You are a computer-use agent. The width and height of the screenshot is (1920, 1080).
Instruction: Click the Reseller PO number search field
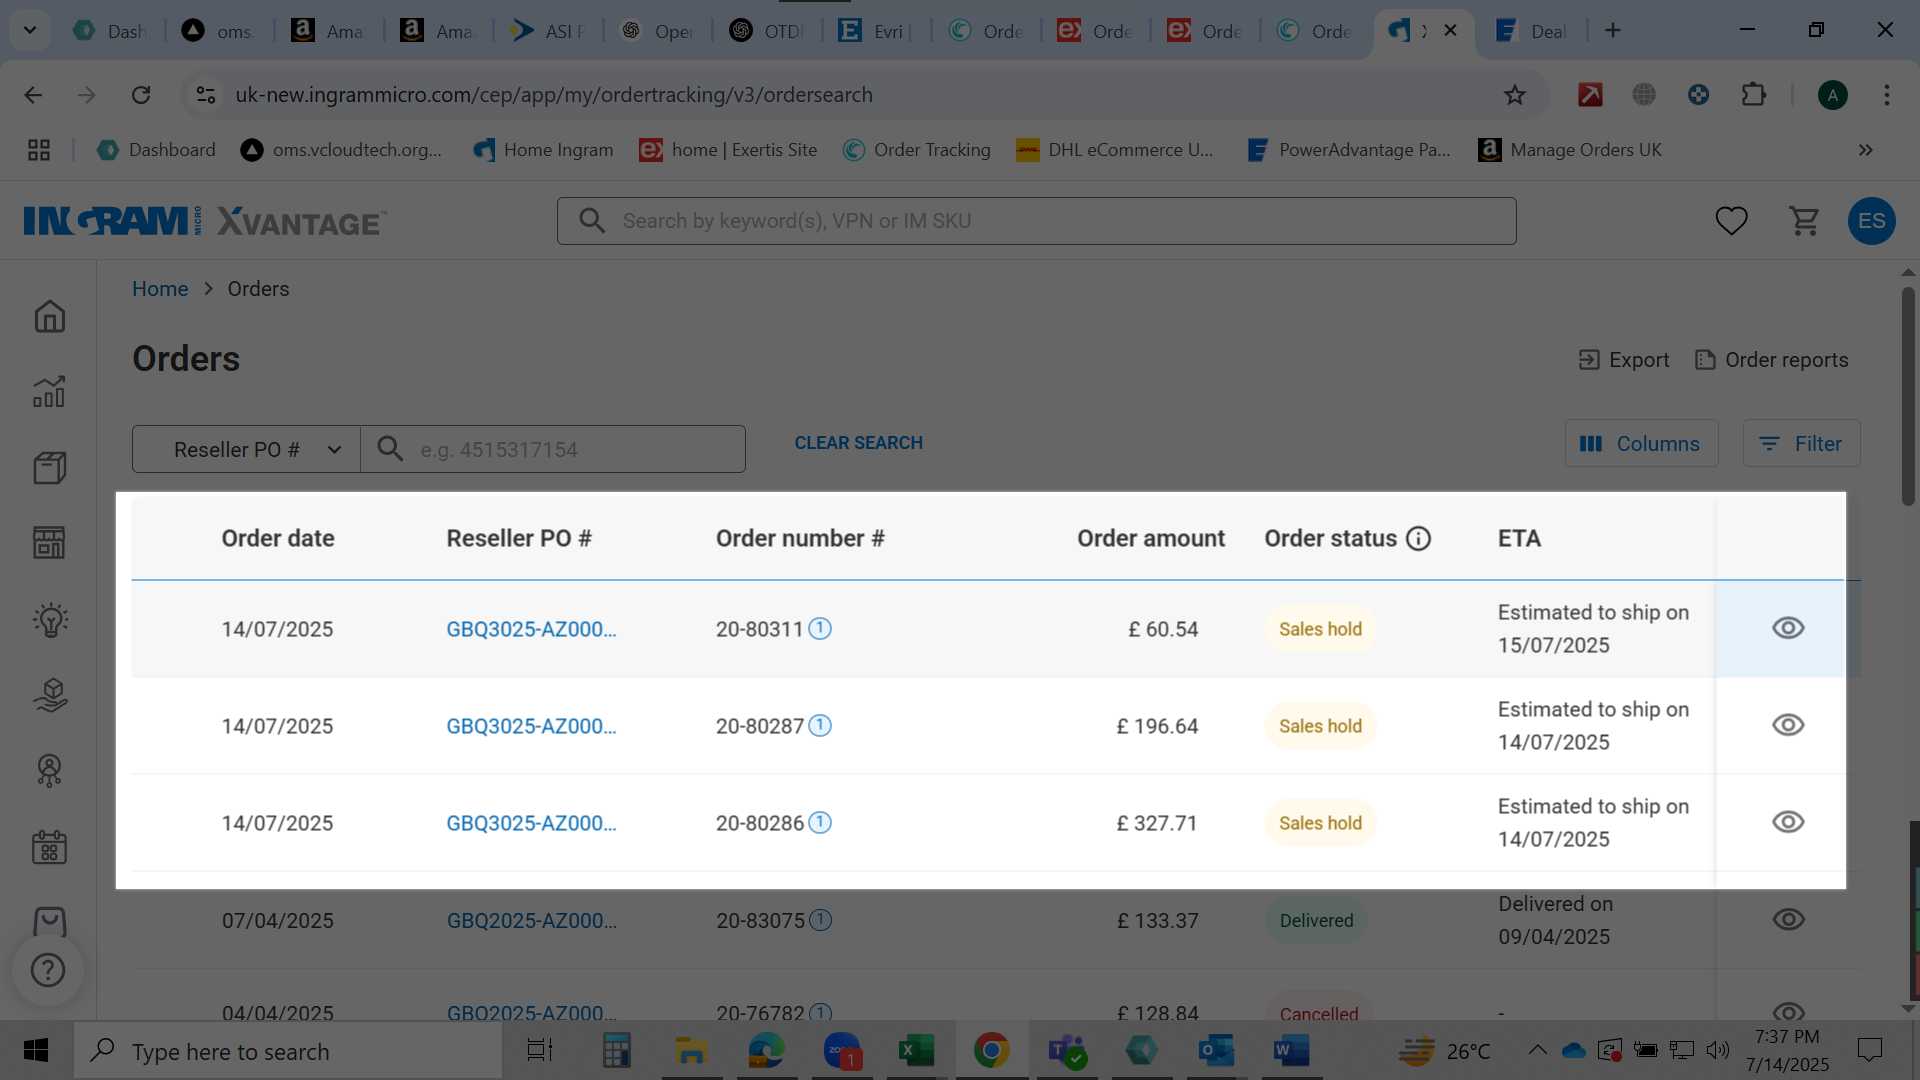(x=553, y=450)
